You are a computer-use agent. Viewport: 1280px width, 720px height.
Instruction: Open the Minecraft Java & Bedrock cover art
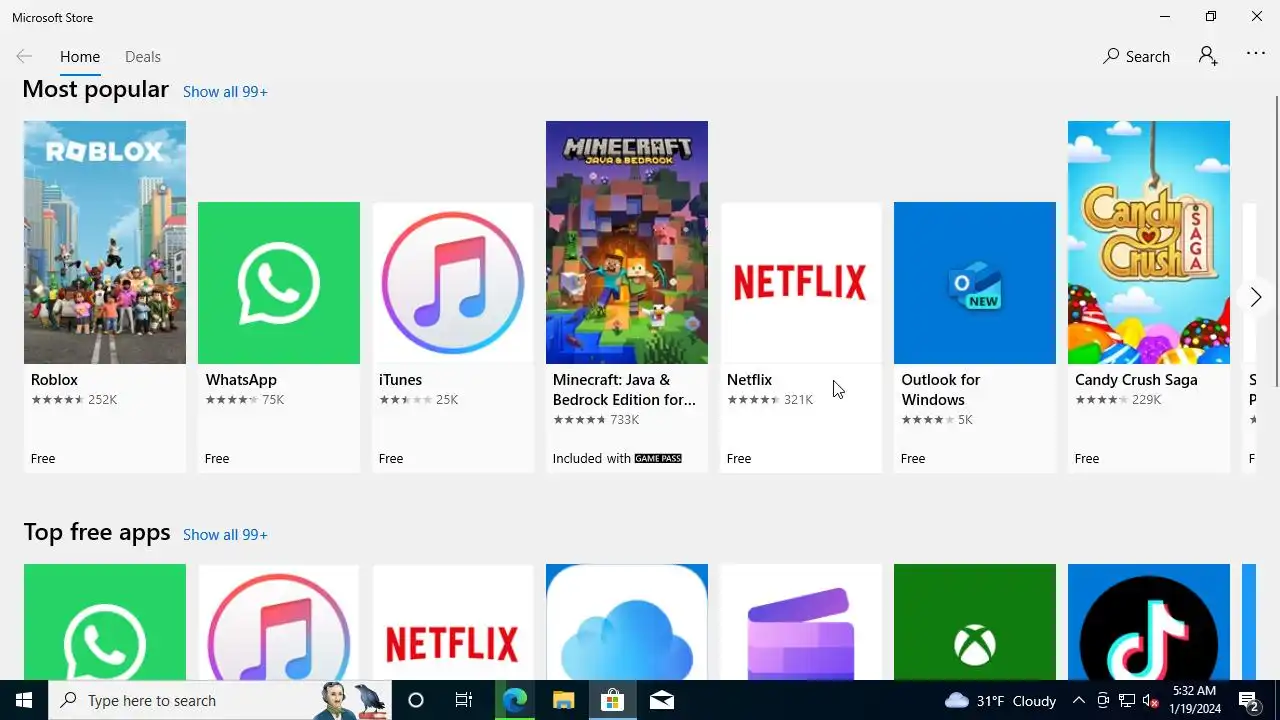627,242
